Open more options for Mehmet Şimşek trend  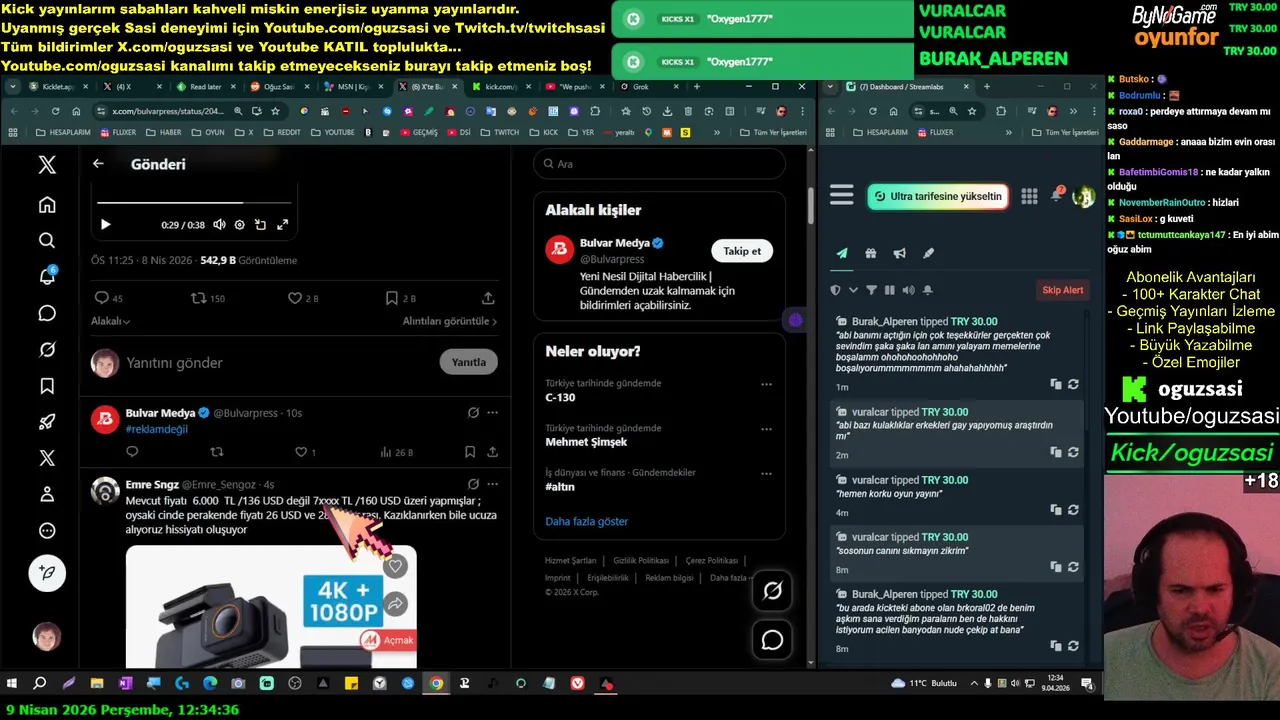[x=766, y=429]
